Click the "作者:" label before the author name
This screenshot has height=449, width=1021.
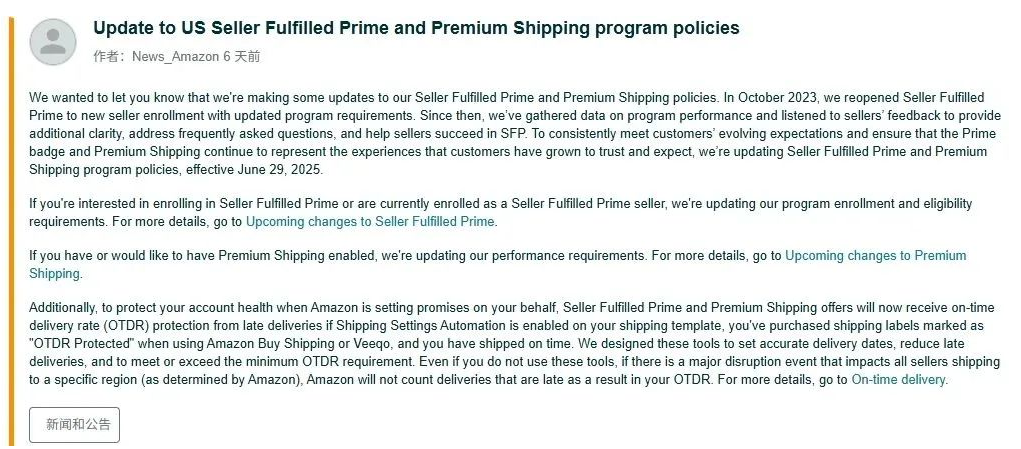(111, 57)
